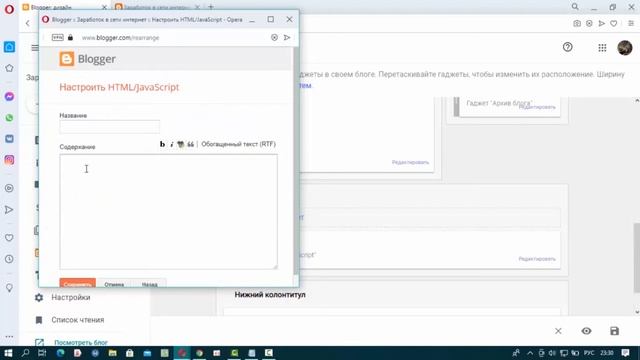Save the HTML/JavaScript gadget with the orange button
640x360 pixels.
coord(78,283)
